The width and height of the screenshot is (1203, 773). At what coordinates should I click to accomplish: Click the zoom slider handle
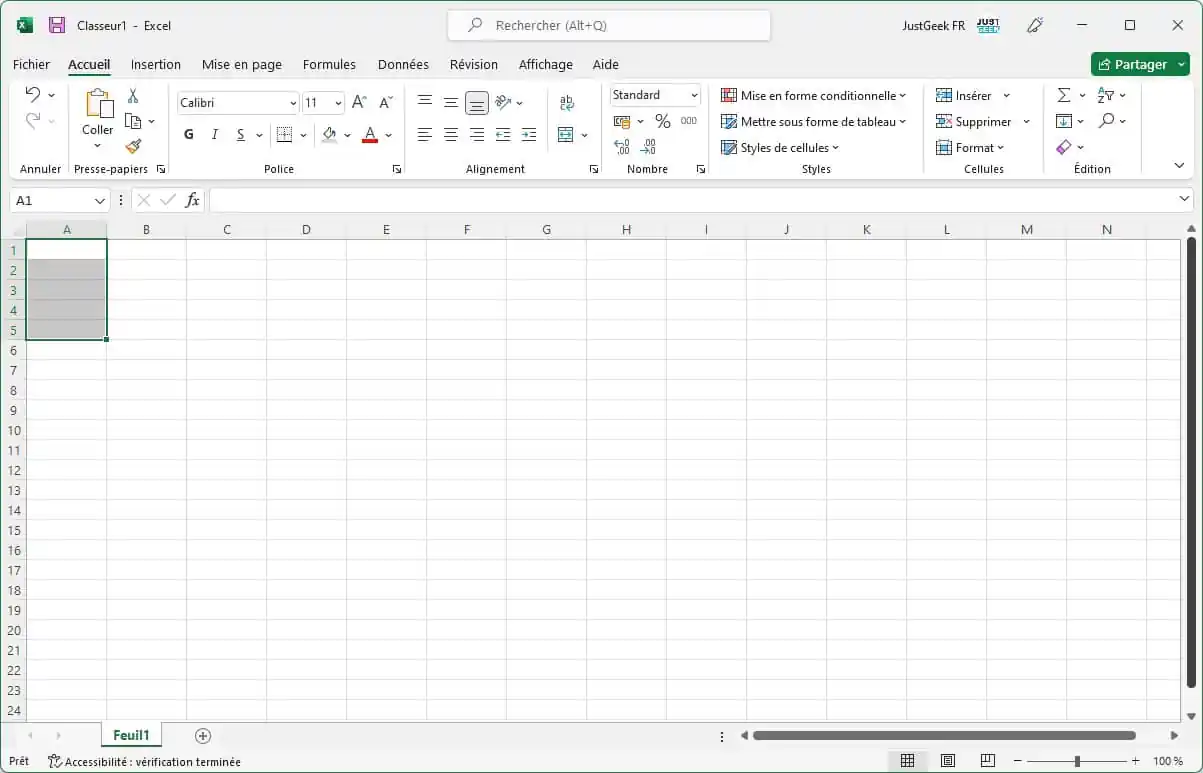(x=1077, y=761)
